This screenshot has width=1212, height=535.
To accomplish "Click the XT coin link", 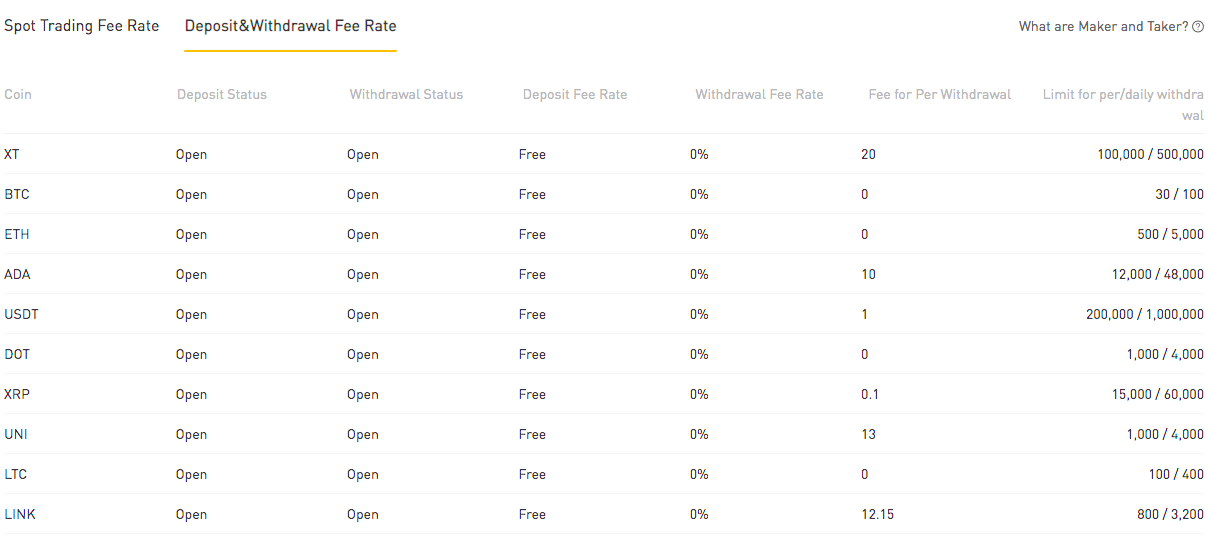I will tap(12, 154).
